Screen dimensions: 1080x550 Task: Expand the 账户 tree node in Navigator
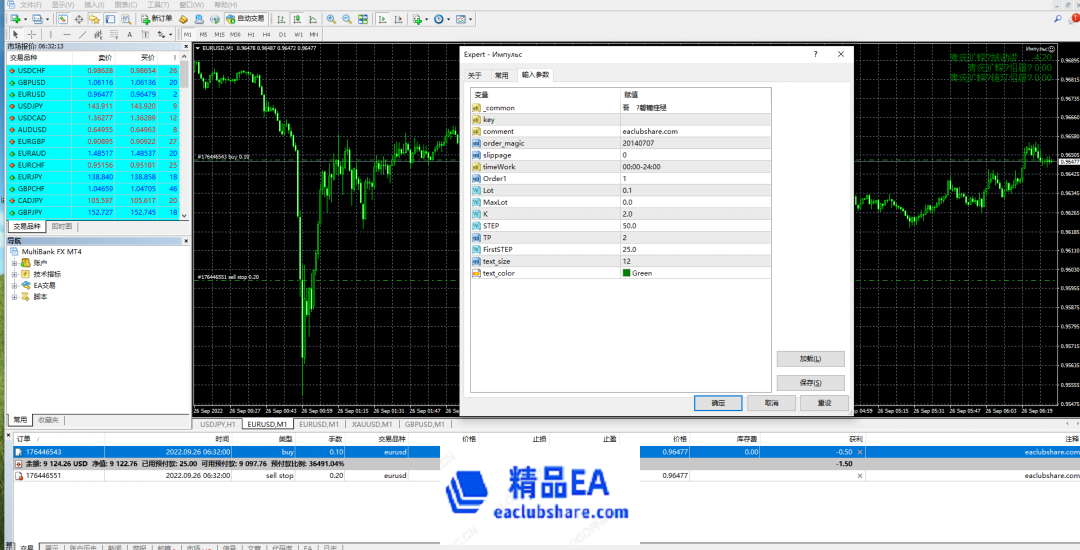coord(14,263)
